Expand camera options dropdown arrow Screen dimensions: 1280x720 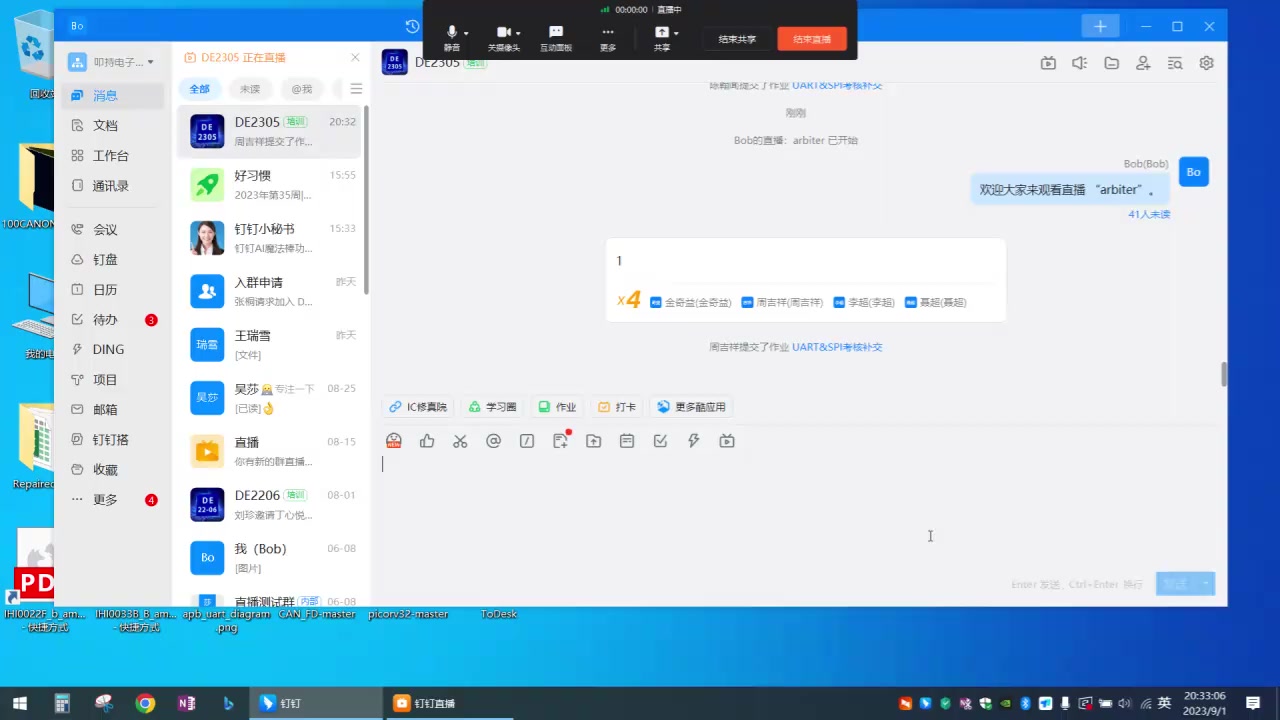[x=518, y=34]
